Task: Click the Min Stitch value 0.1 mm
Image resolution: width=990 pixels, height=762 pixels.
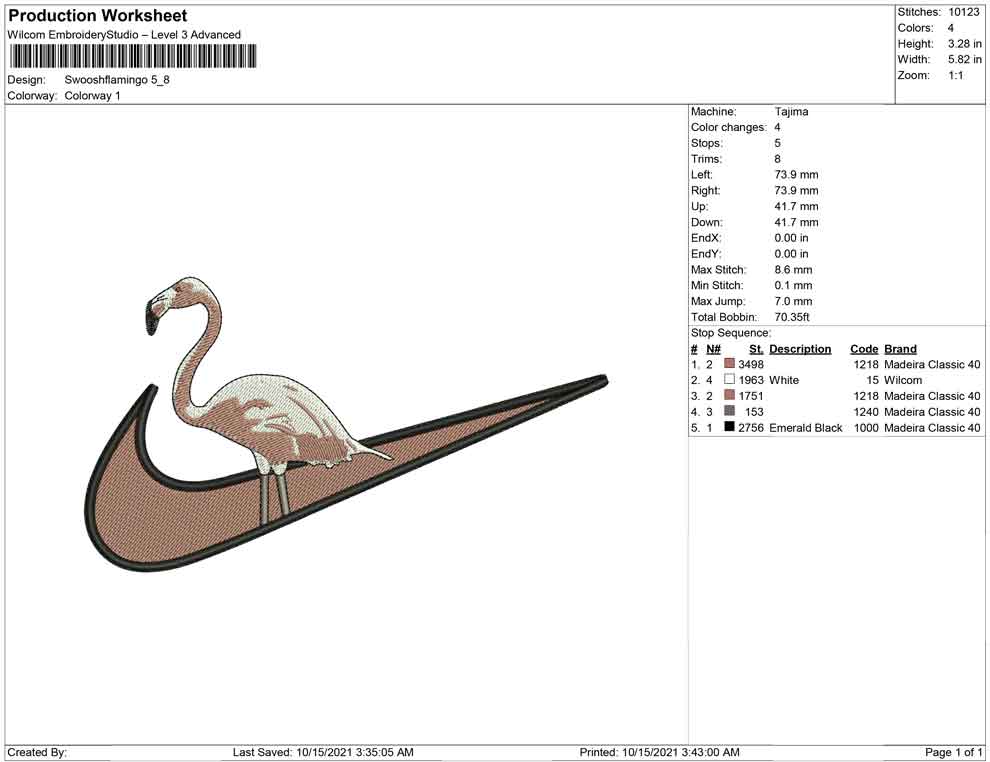Action: [x=794, y=285]
